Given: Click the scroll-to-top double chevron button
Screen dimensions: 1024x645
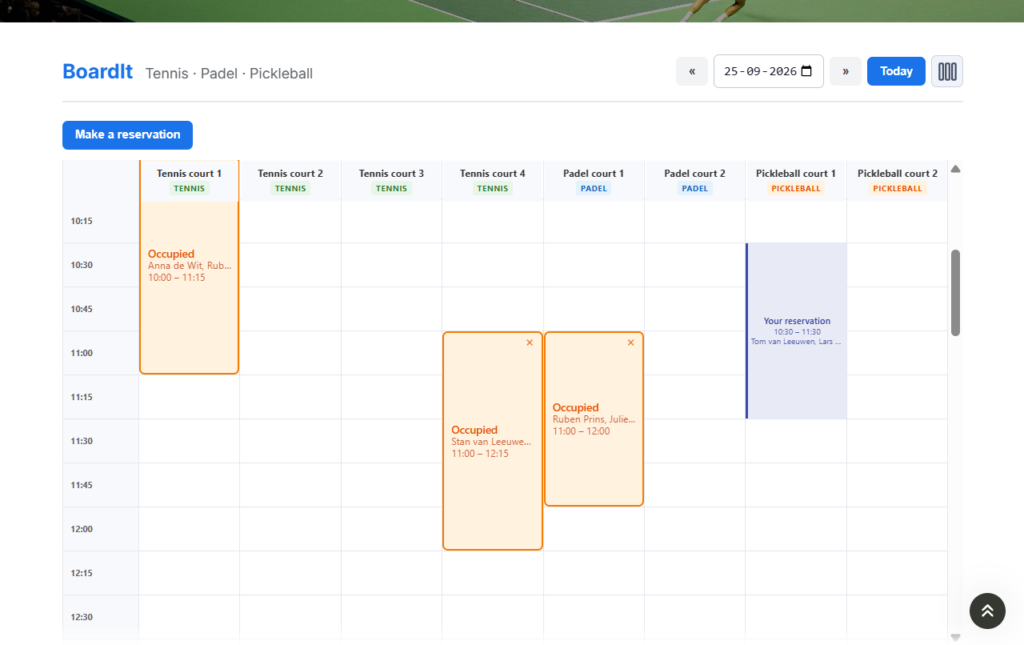Looking at the screenshot, I should tap(987, 611).
